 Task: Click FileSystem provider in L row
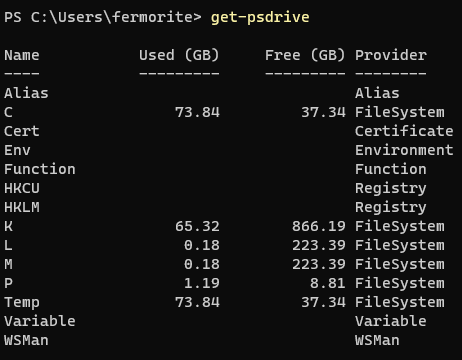400,245
